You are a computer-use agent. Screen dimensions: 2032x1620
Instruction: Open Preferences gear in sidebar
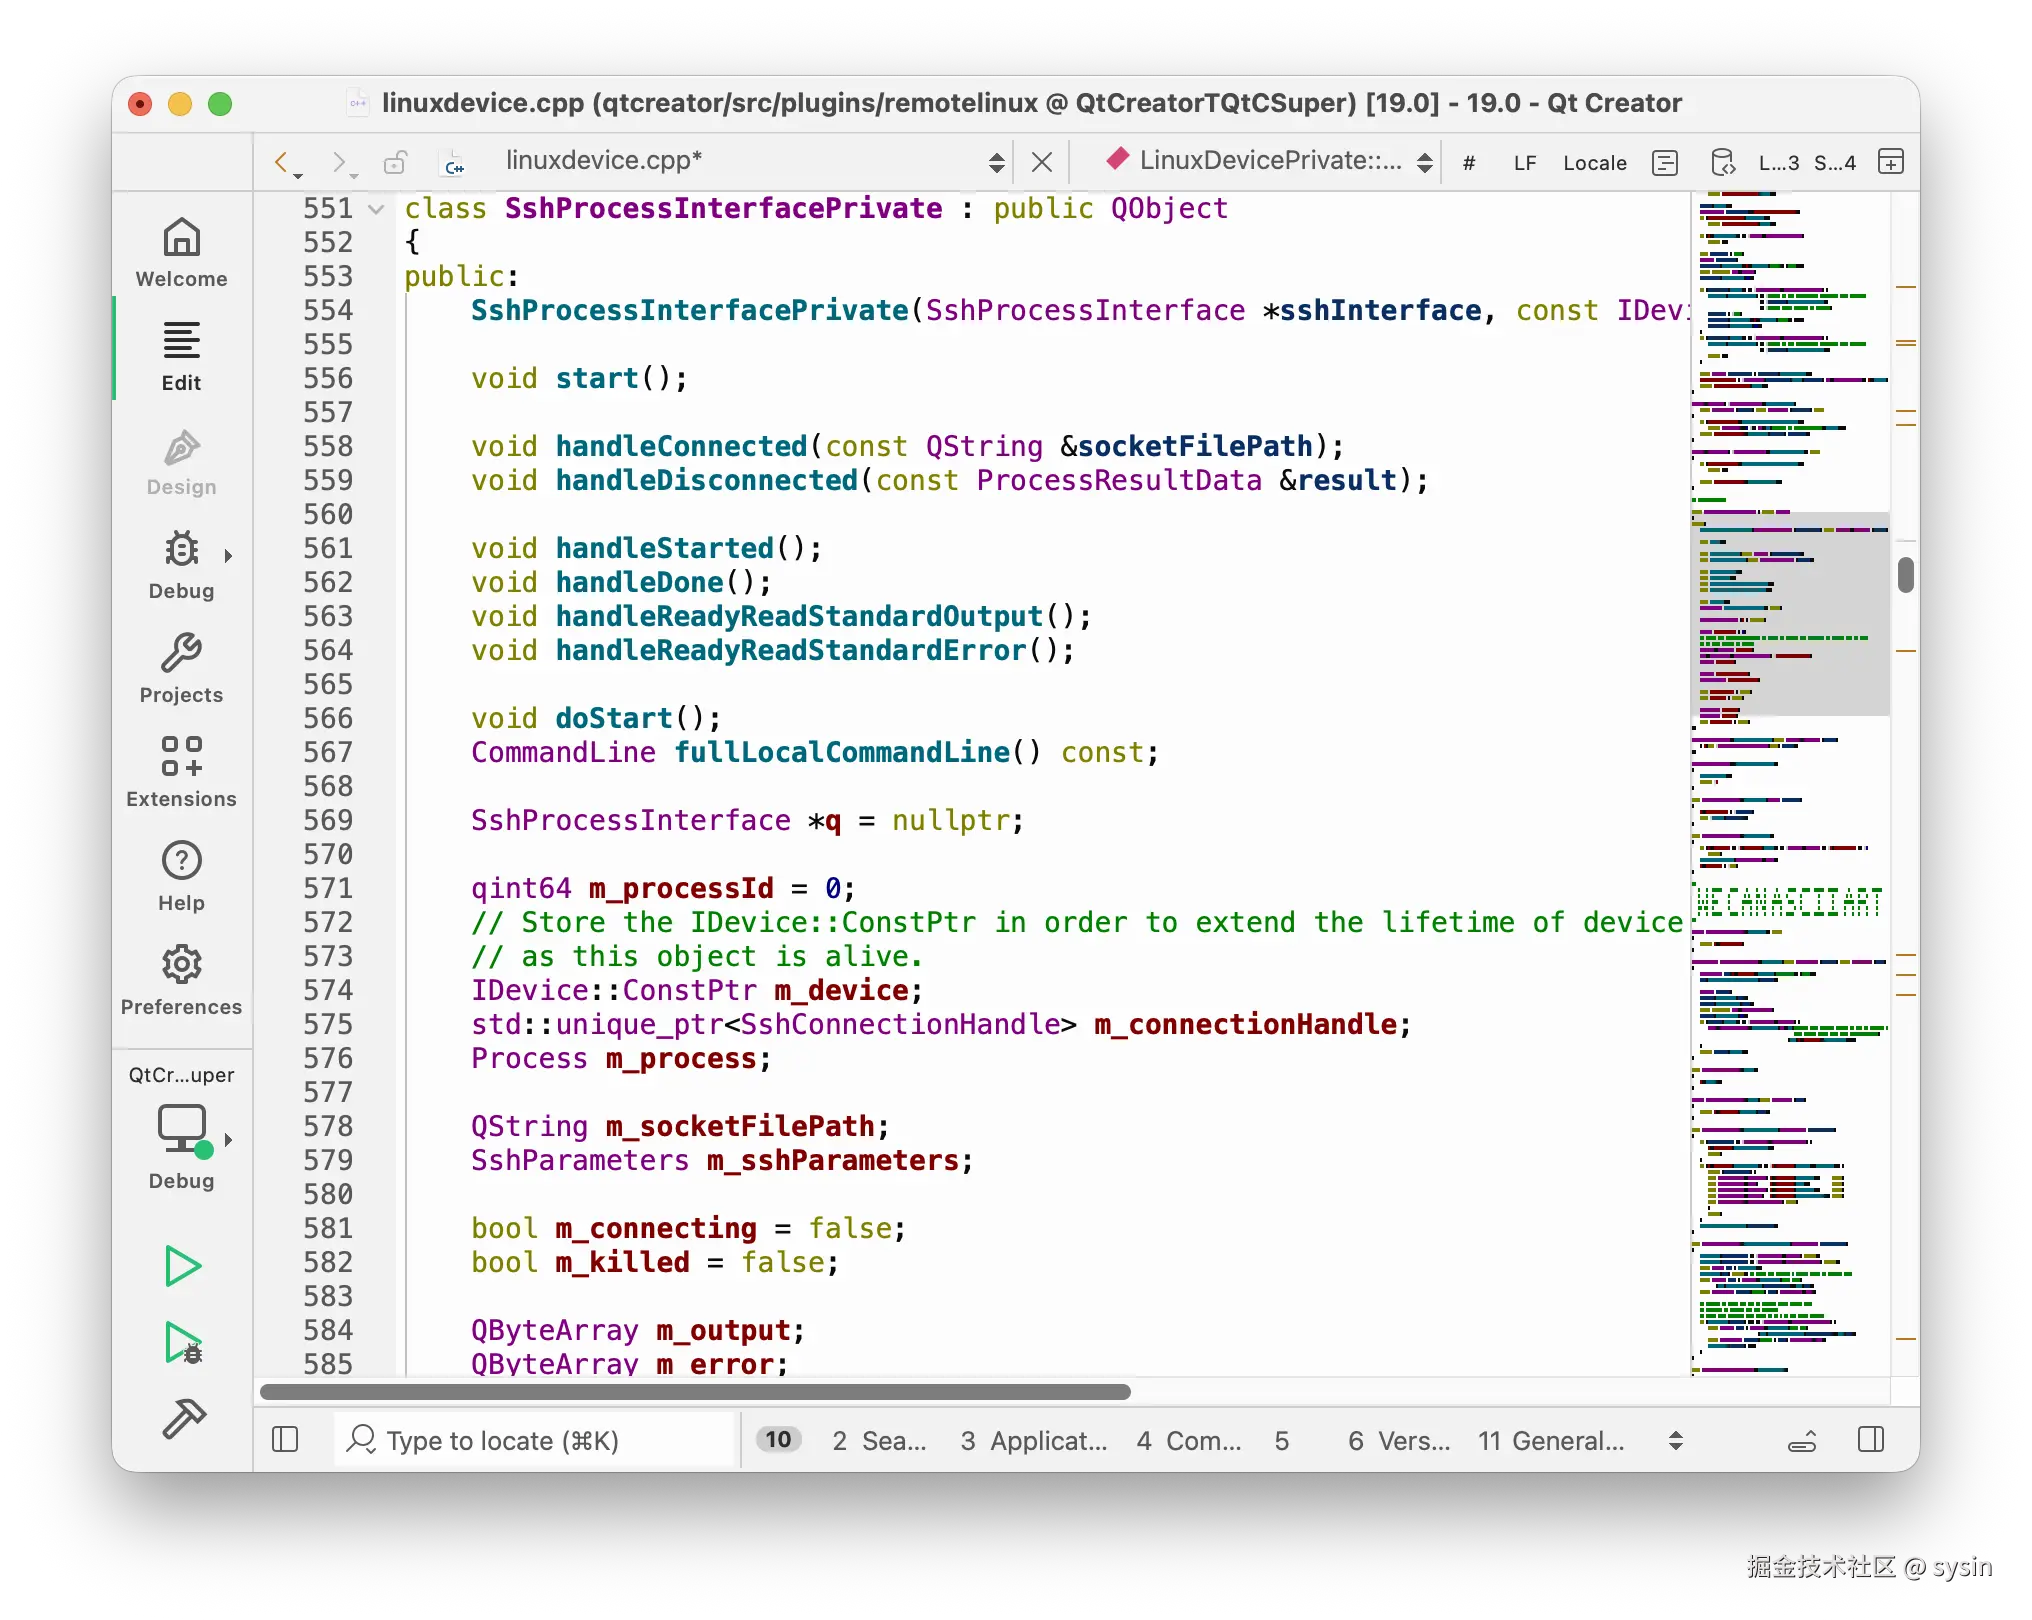click(x=181, y=980)
